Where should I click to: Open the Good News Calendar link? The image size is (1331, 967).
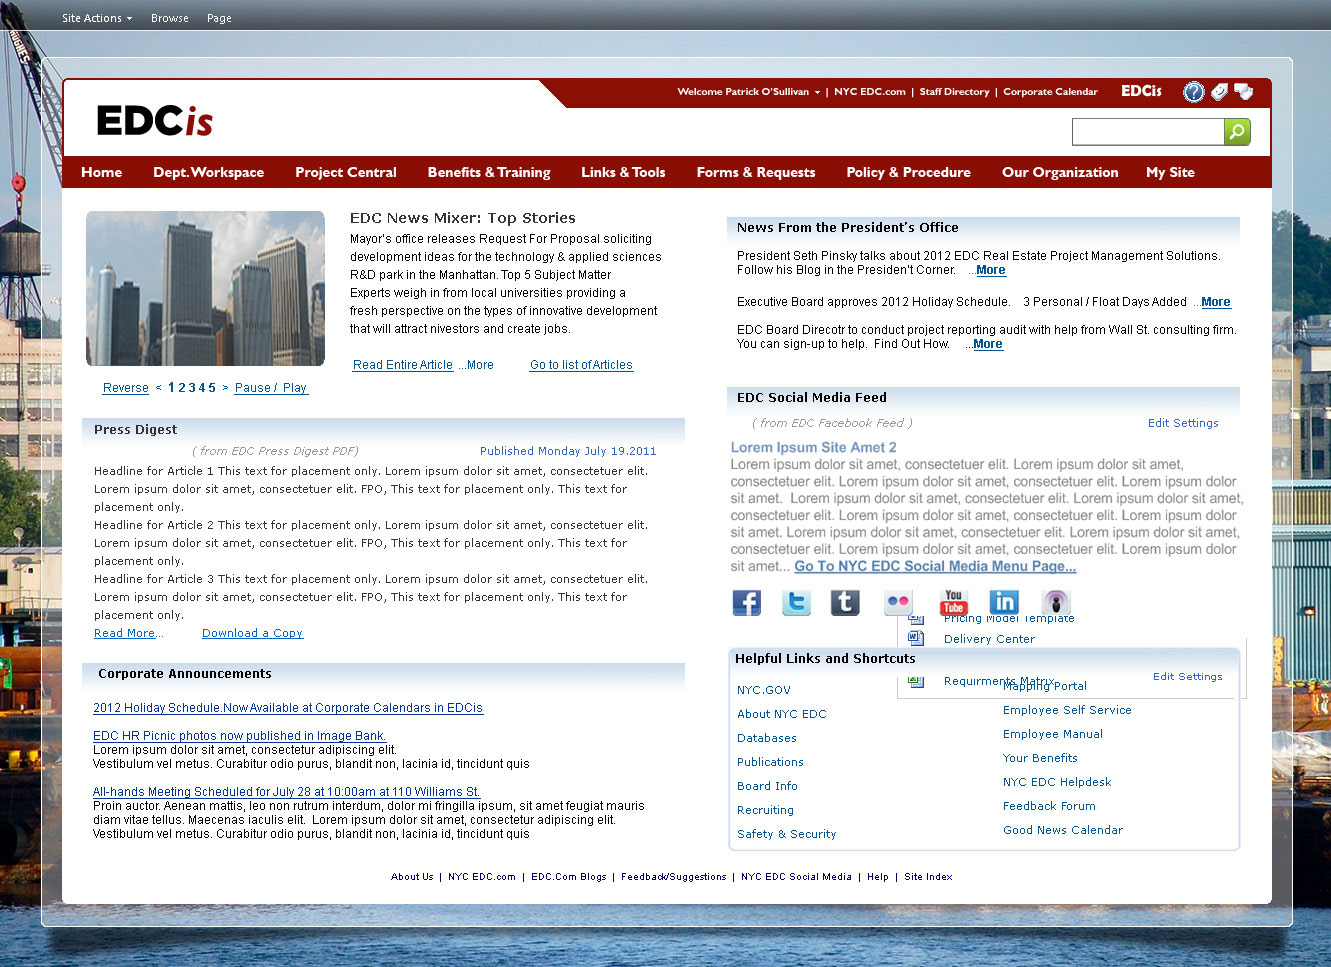pos(1063,830)
